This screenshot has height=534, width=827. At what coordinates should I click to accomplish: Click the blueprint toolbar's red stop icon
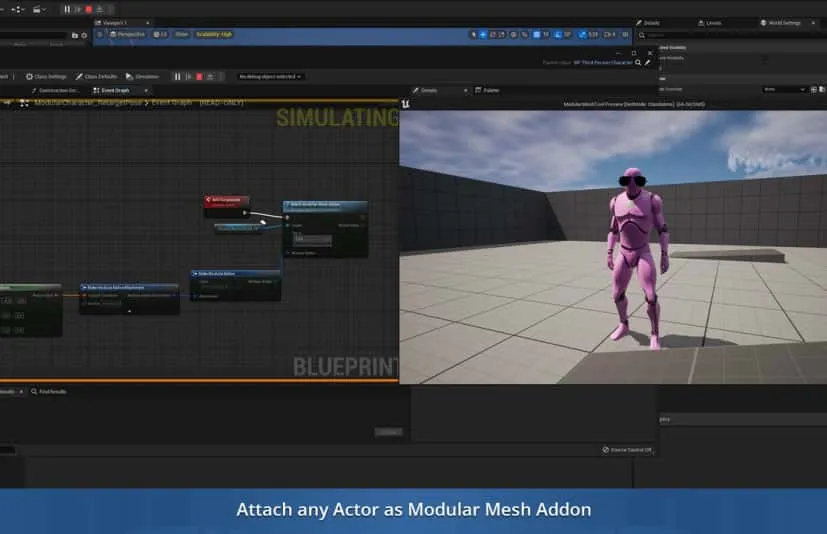click(199, 76)
